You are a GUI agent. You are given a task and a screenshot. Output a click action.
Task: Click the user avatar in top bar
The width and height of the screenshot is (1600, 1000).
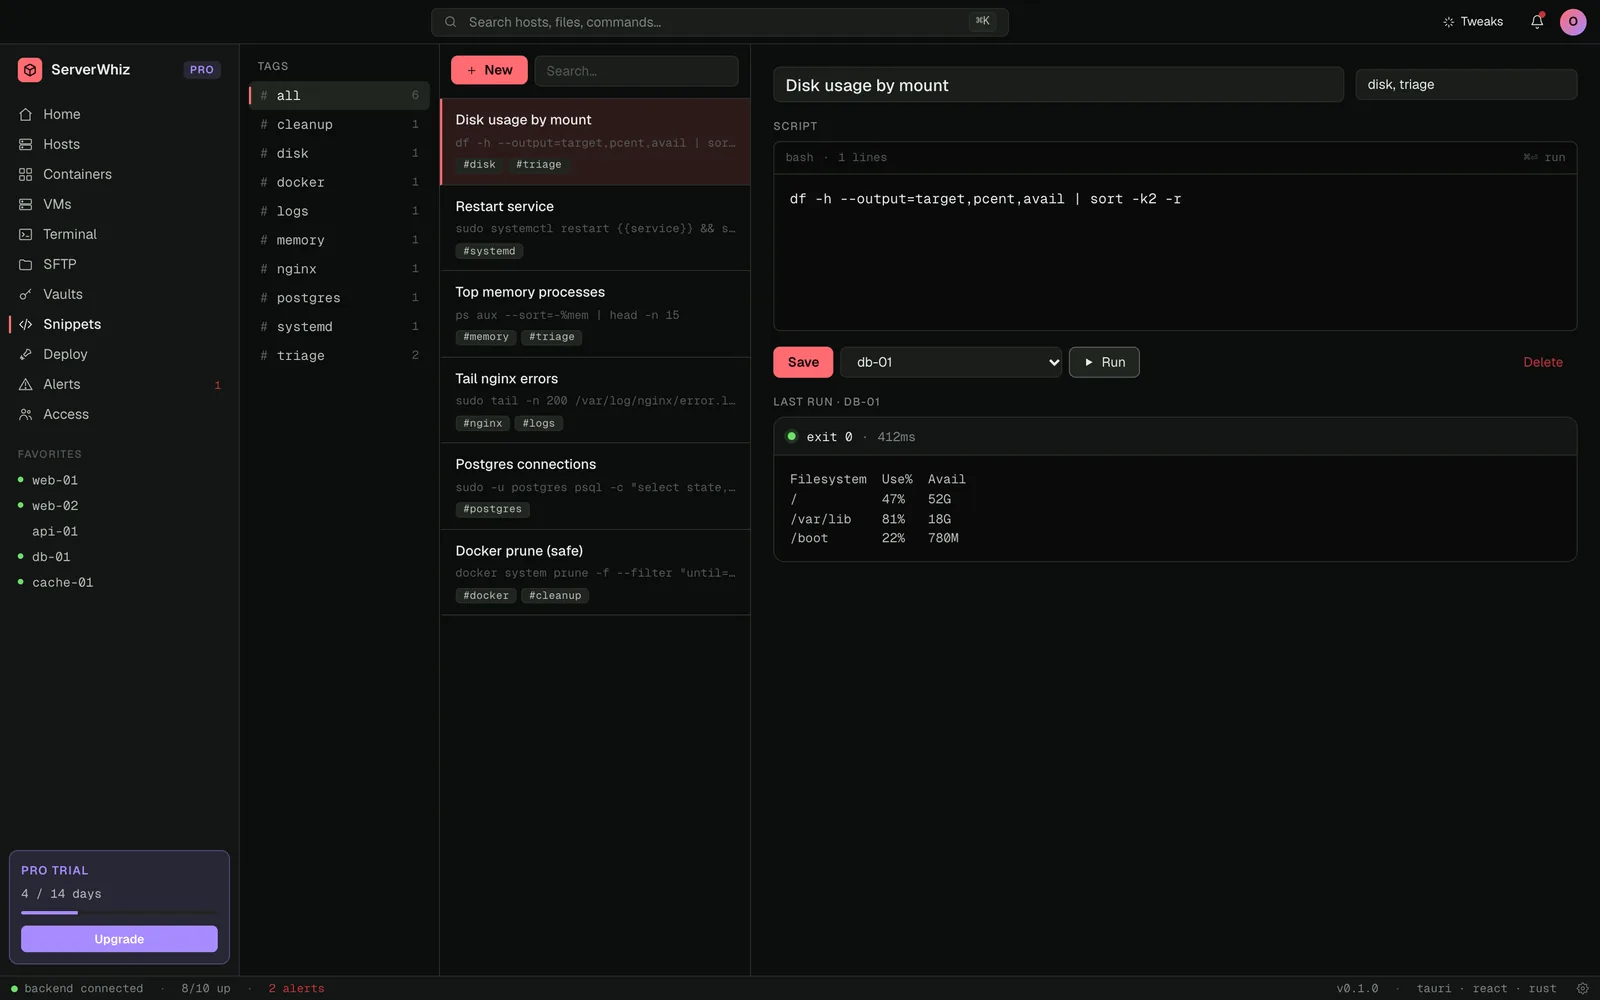(x=1573, y=21)
